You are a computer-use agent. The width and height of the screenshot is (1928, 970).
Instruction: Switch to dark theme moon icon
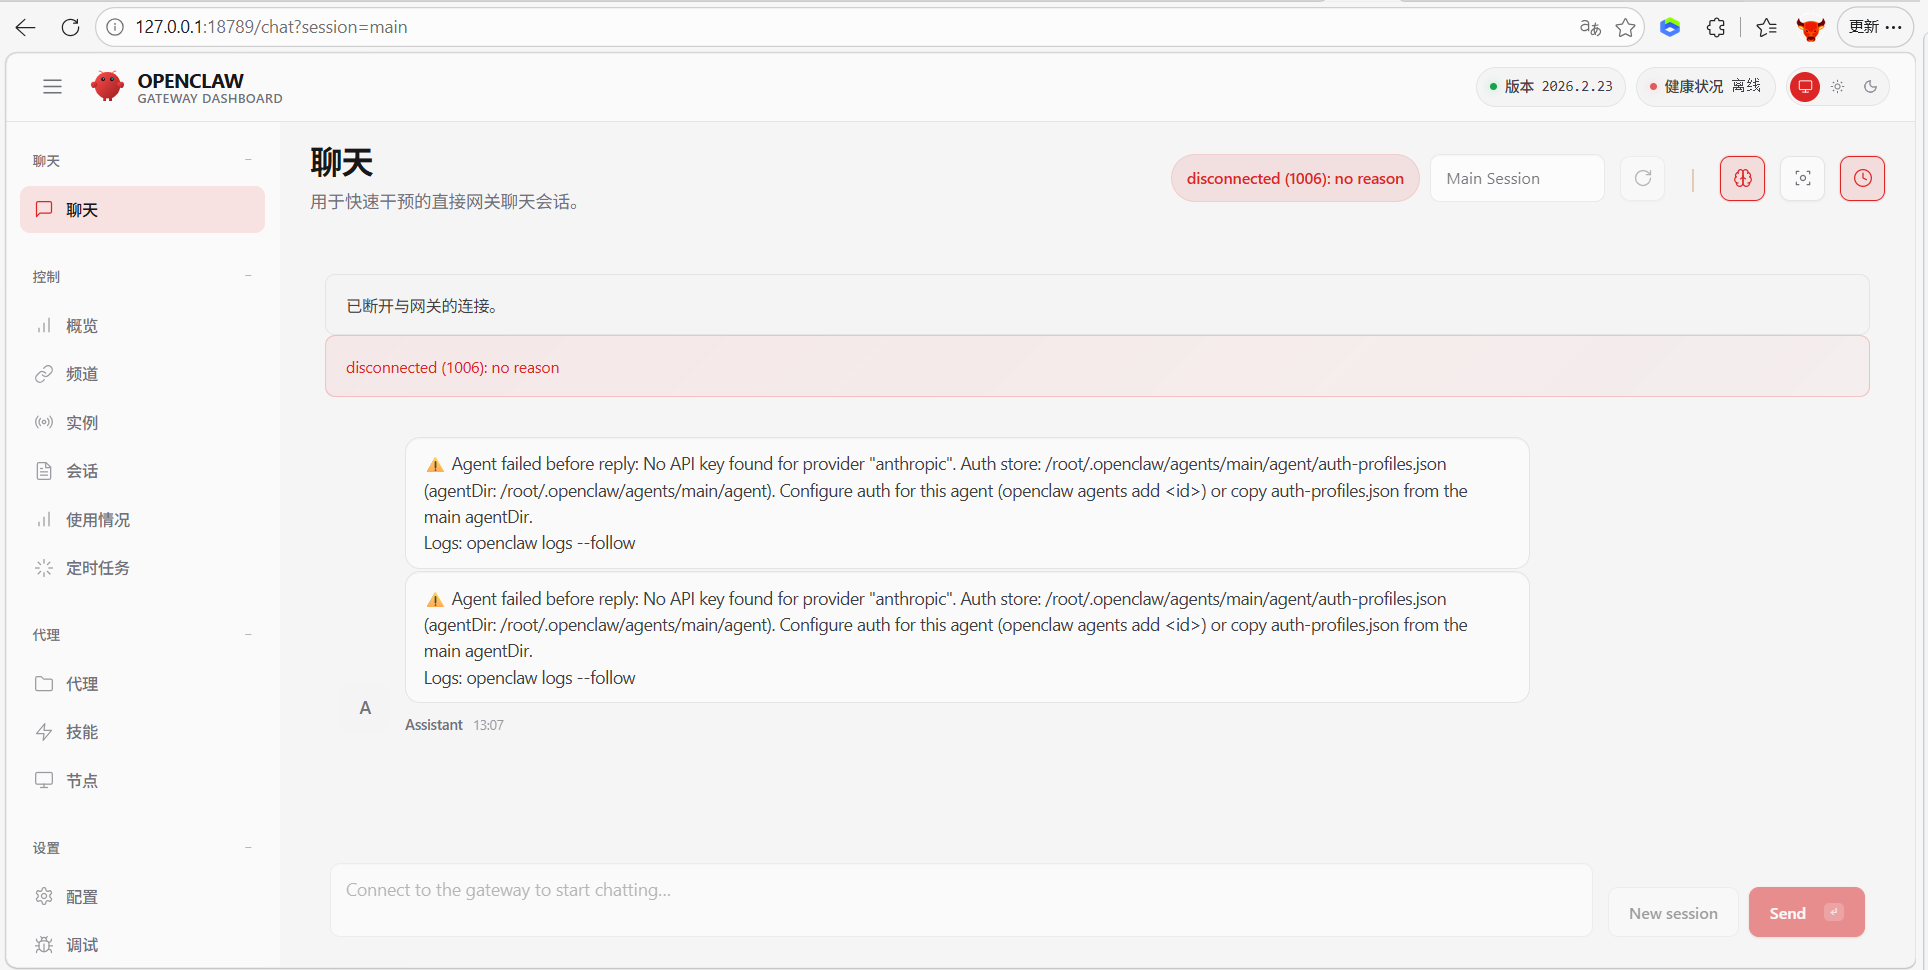(x=1870, y=87)
